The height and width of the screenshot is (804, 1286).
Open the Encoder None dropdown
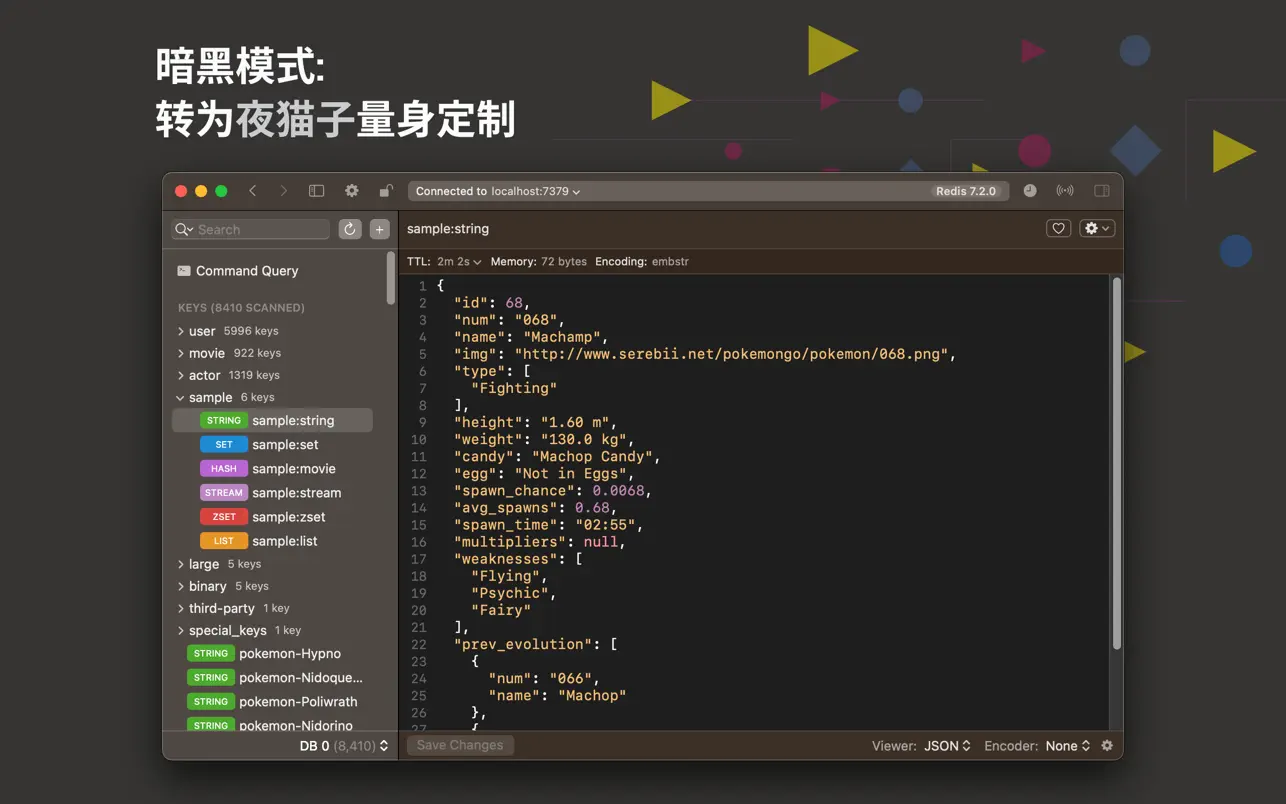1068,745
